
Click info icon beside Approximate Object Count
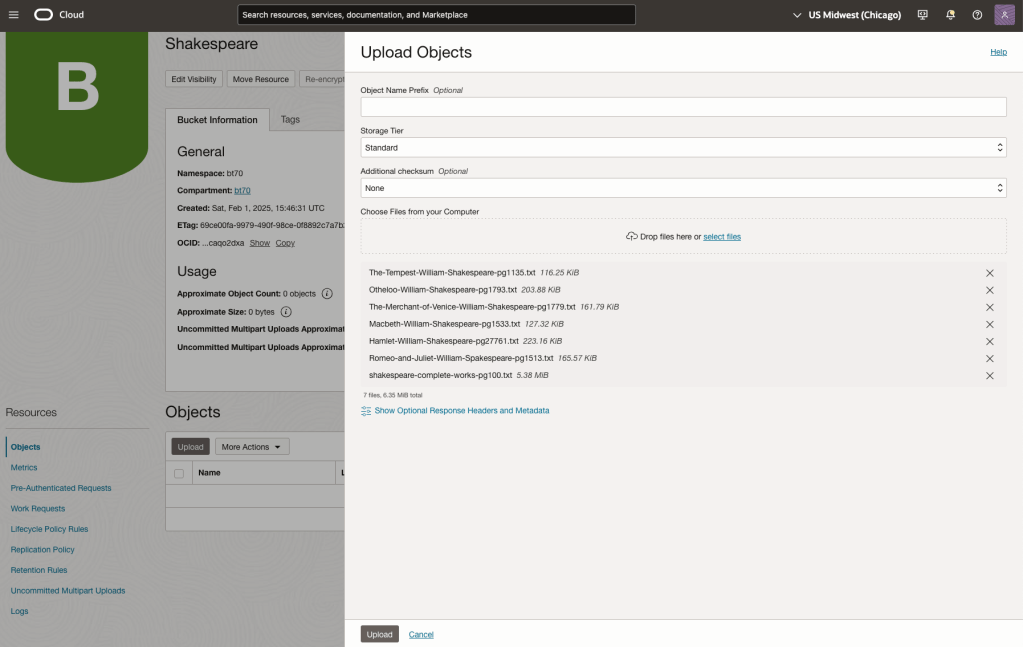(x=327, y=294)
